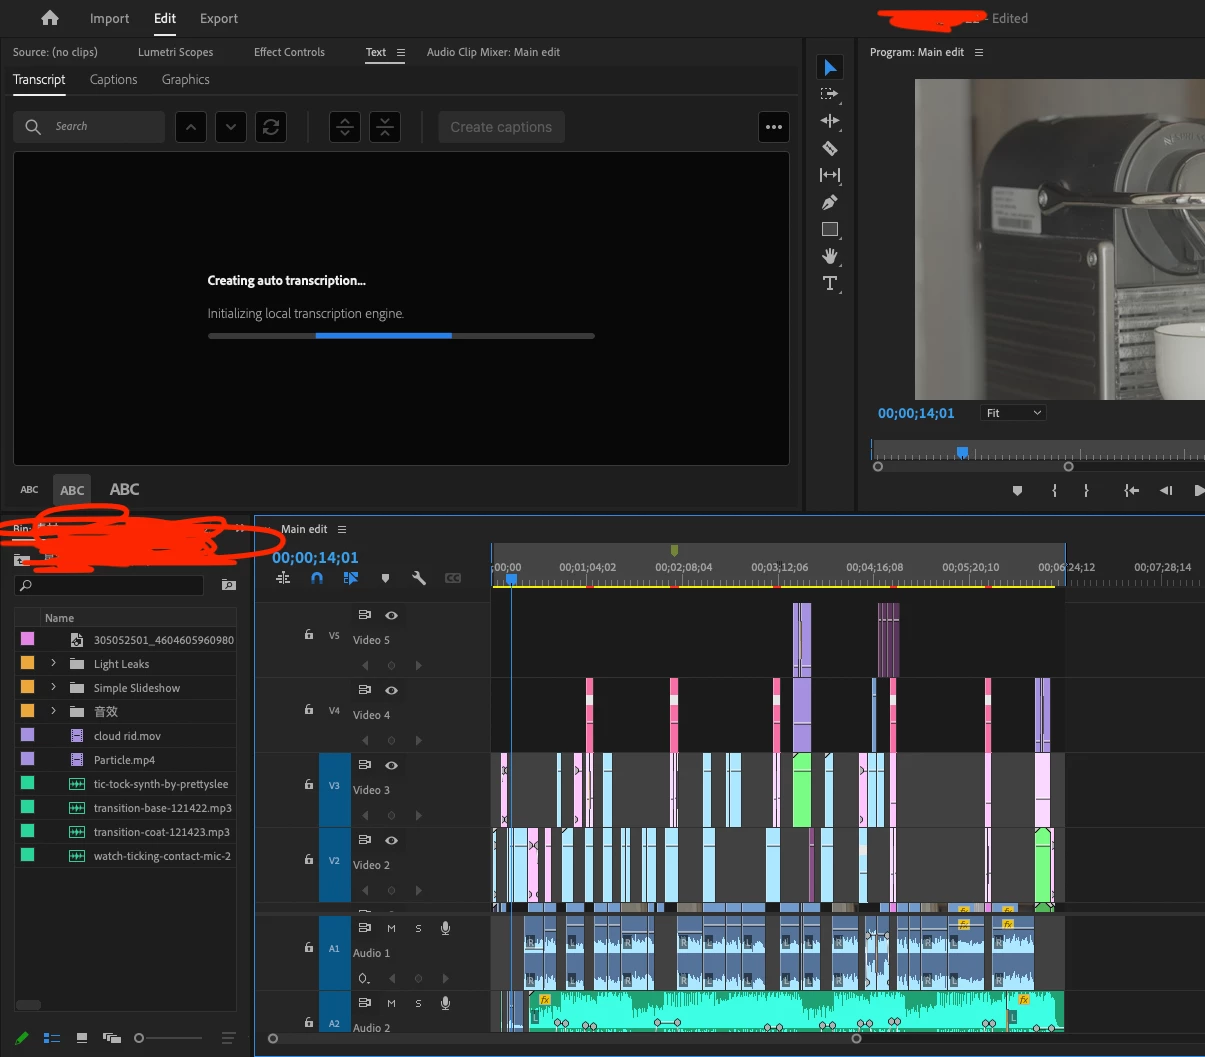This screenshot has width=1205, height=1057.
Task: Add marker in Program monitor
Action: (x=1018, y=490)
